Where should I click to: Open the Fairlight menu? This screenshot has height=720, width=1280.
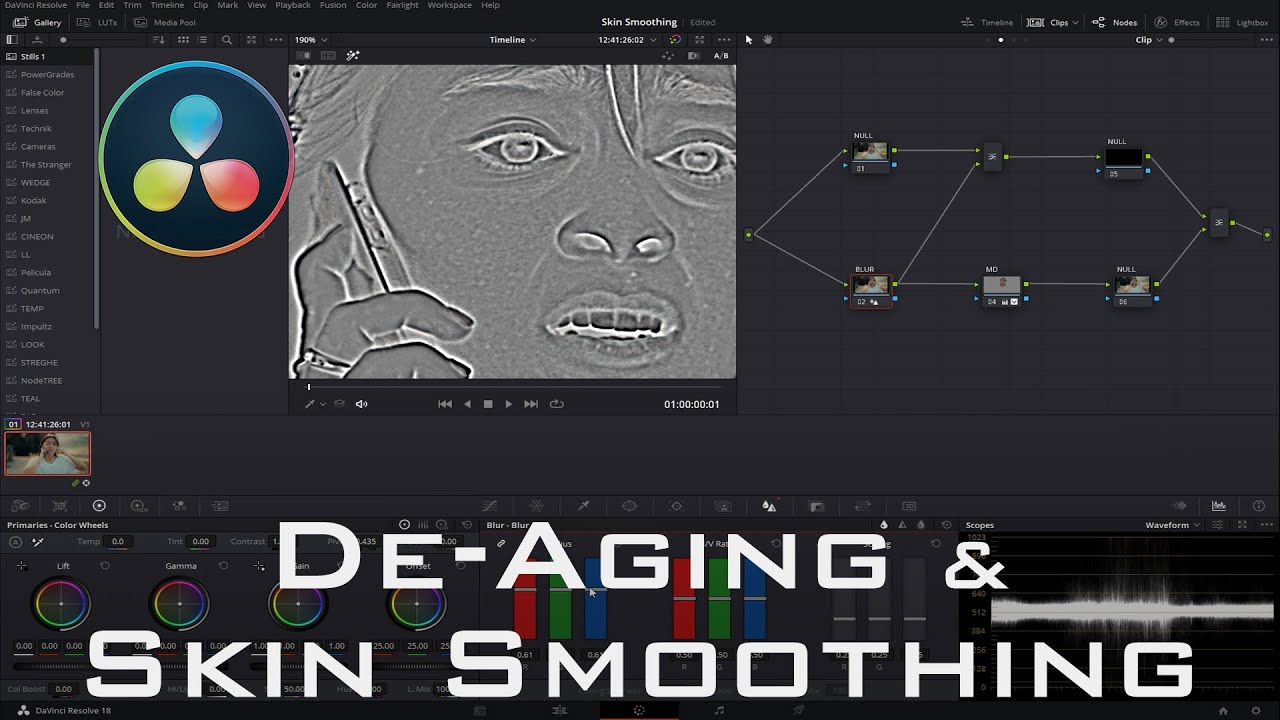click(402, 5)
